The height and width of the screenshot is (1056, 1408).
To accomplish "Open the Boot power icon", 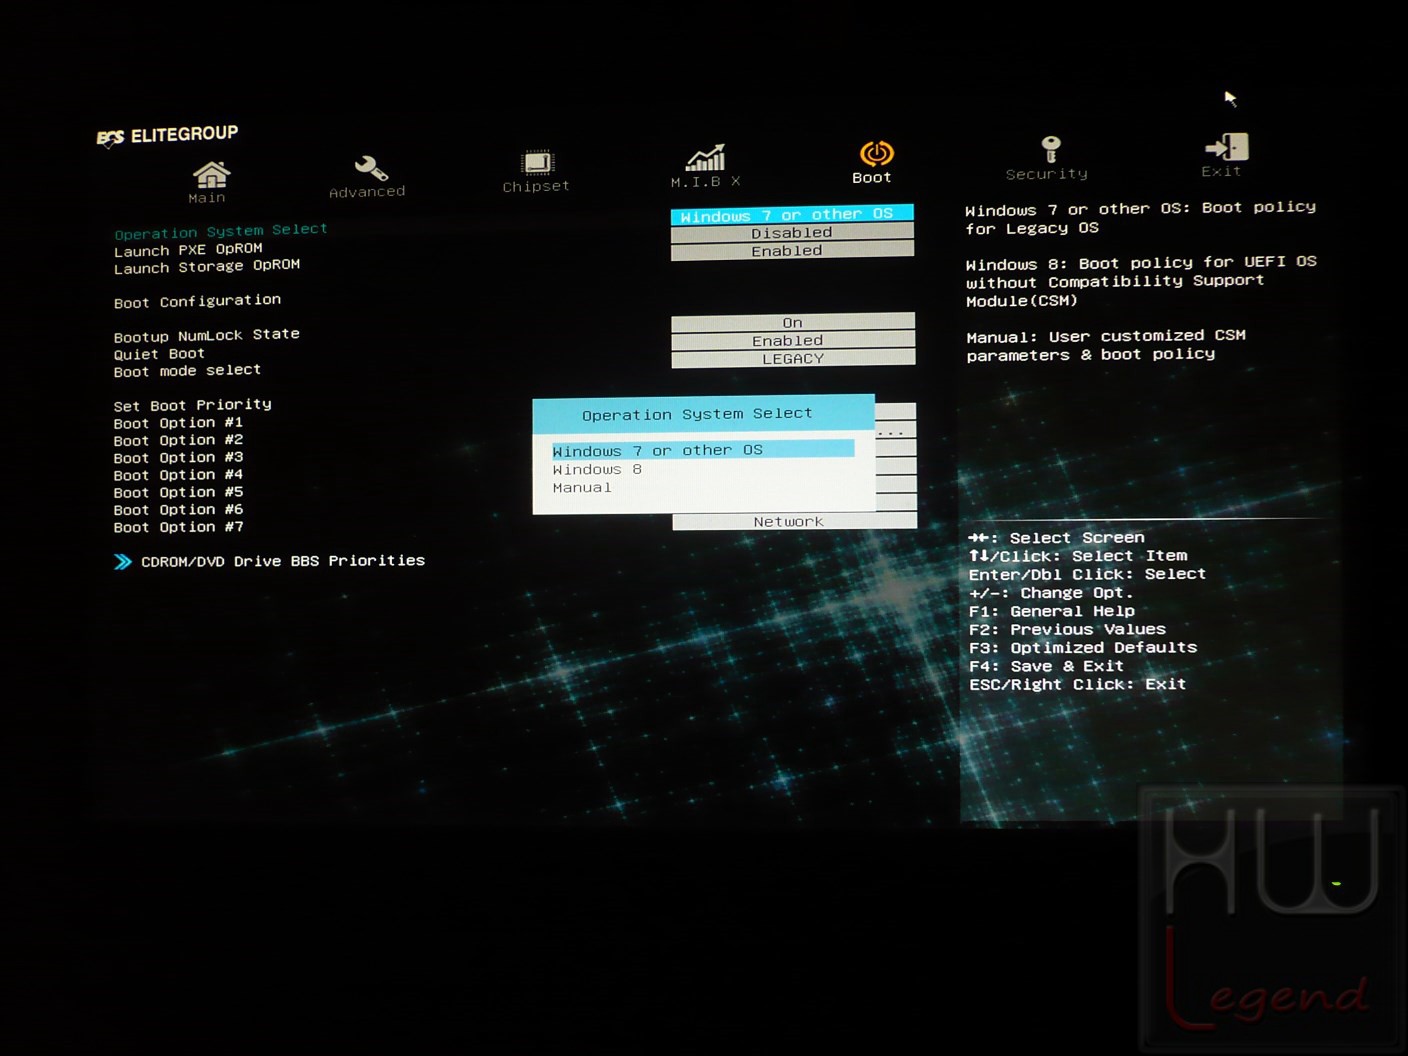I will [x=876, y=153].
